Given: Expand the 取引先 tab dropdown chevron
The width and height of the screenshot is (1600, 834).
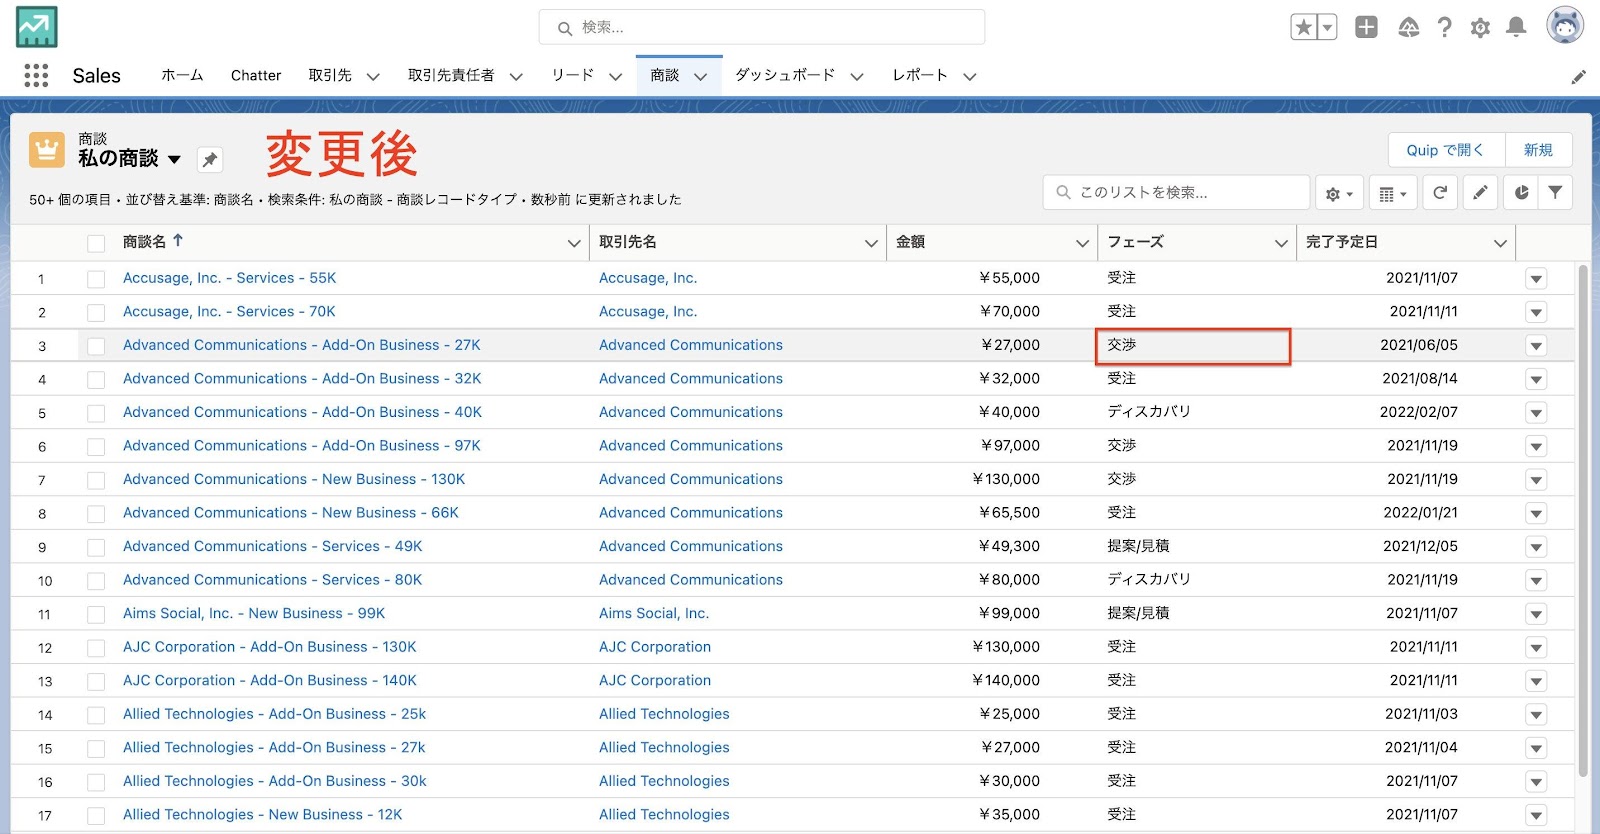Looking at the screenshot, I should click(x=373, y=76).
